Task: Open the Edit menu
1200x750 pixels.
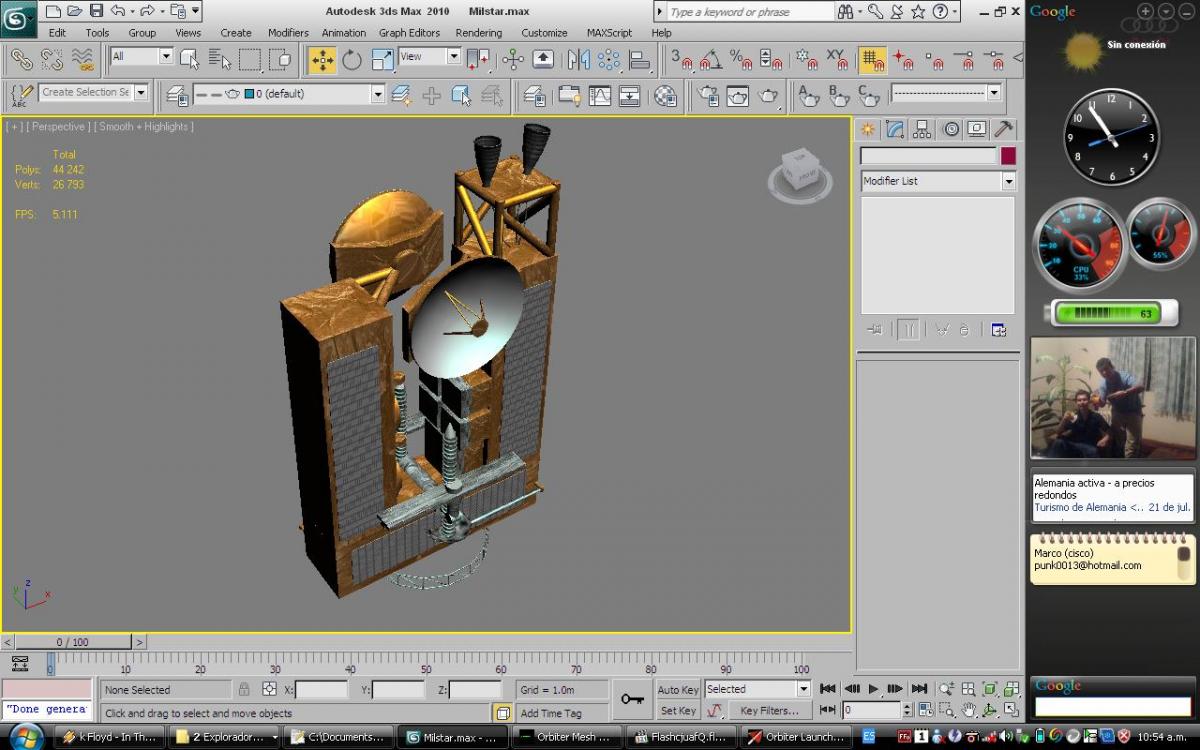Action: pyautogui.click(x=57, y=33)
